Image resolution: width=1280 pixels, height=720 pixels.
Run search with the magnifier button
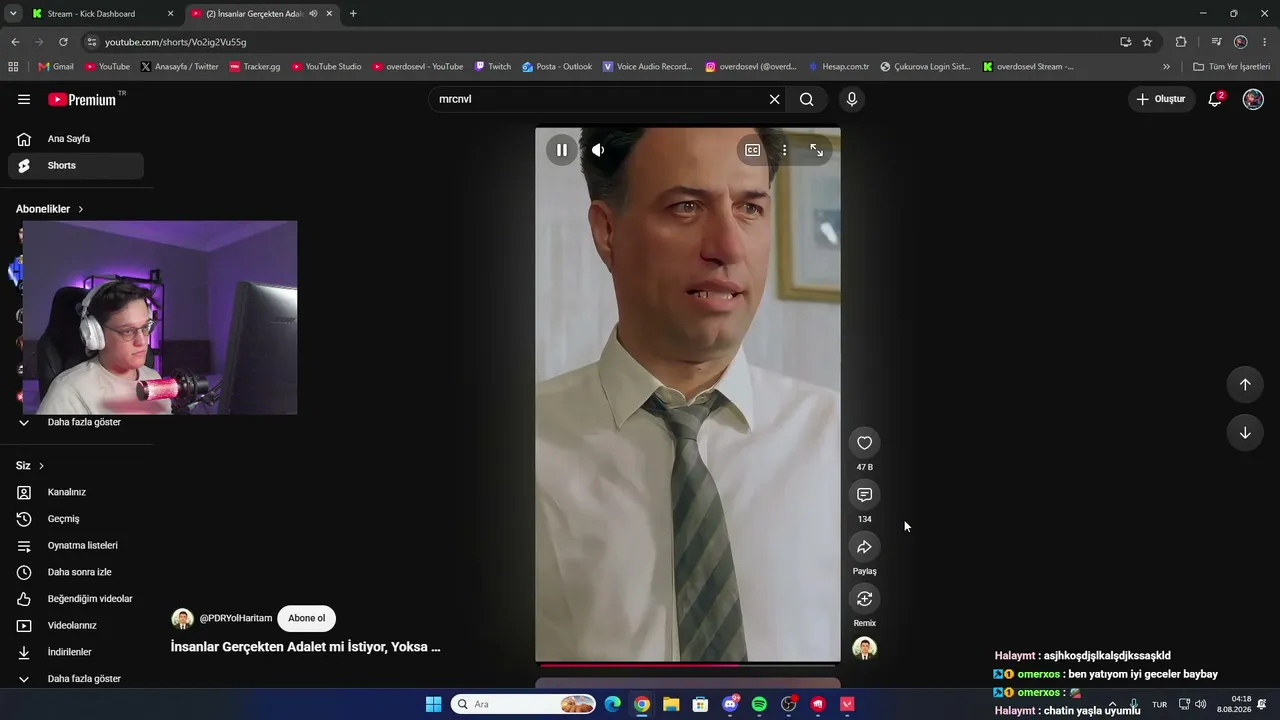807,99
